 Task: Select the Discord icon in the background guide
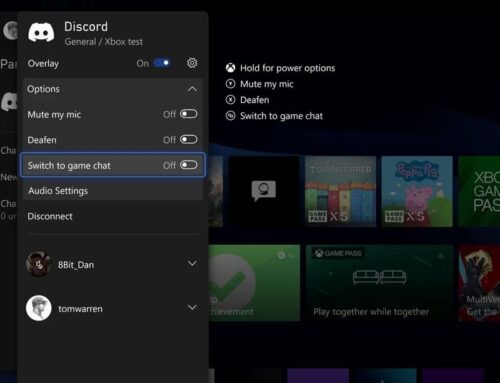point(9,102)
